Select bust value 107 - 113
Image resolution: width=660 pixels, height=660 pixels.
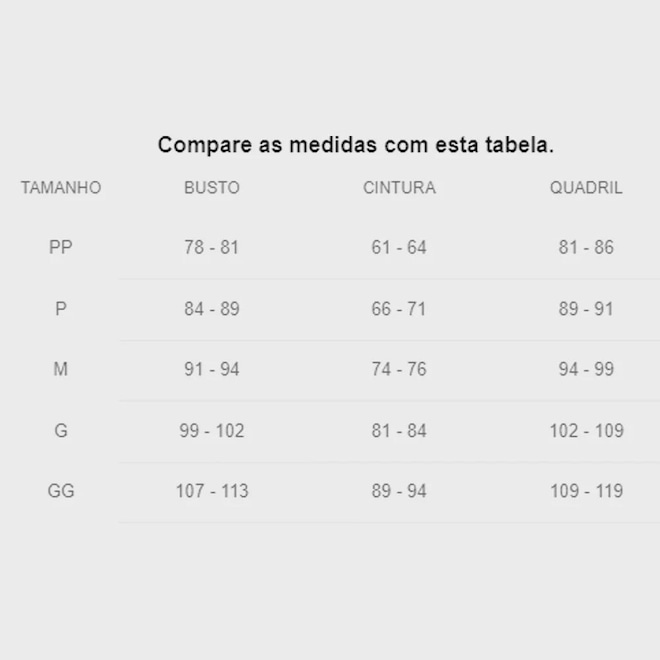click(x=211, y=491)
